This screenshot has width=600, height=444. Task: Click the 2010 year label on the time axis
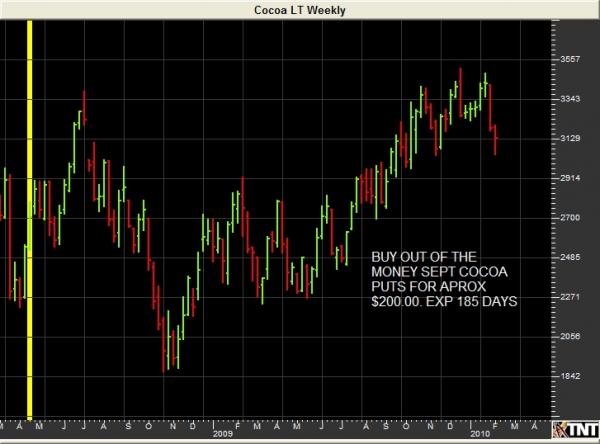(x=483, y=436)
